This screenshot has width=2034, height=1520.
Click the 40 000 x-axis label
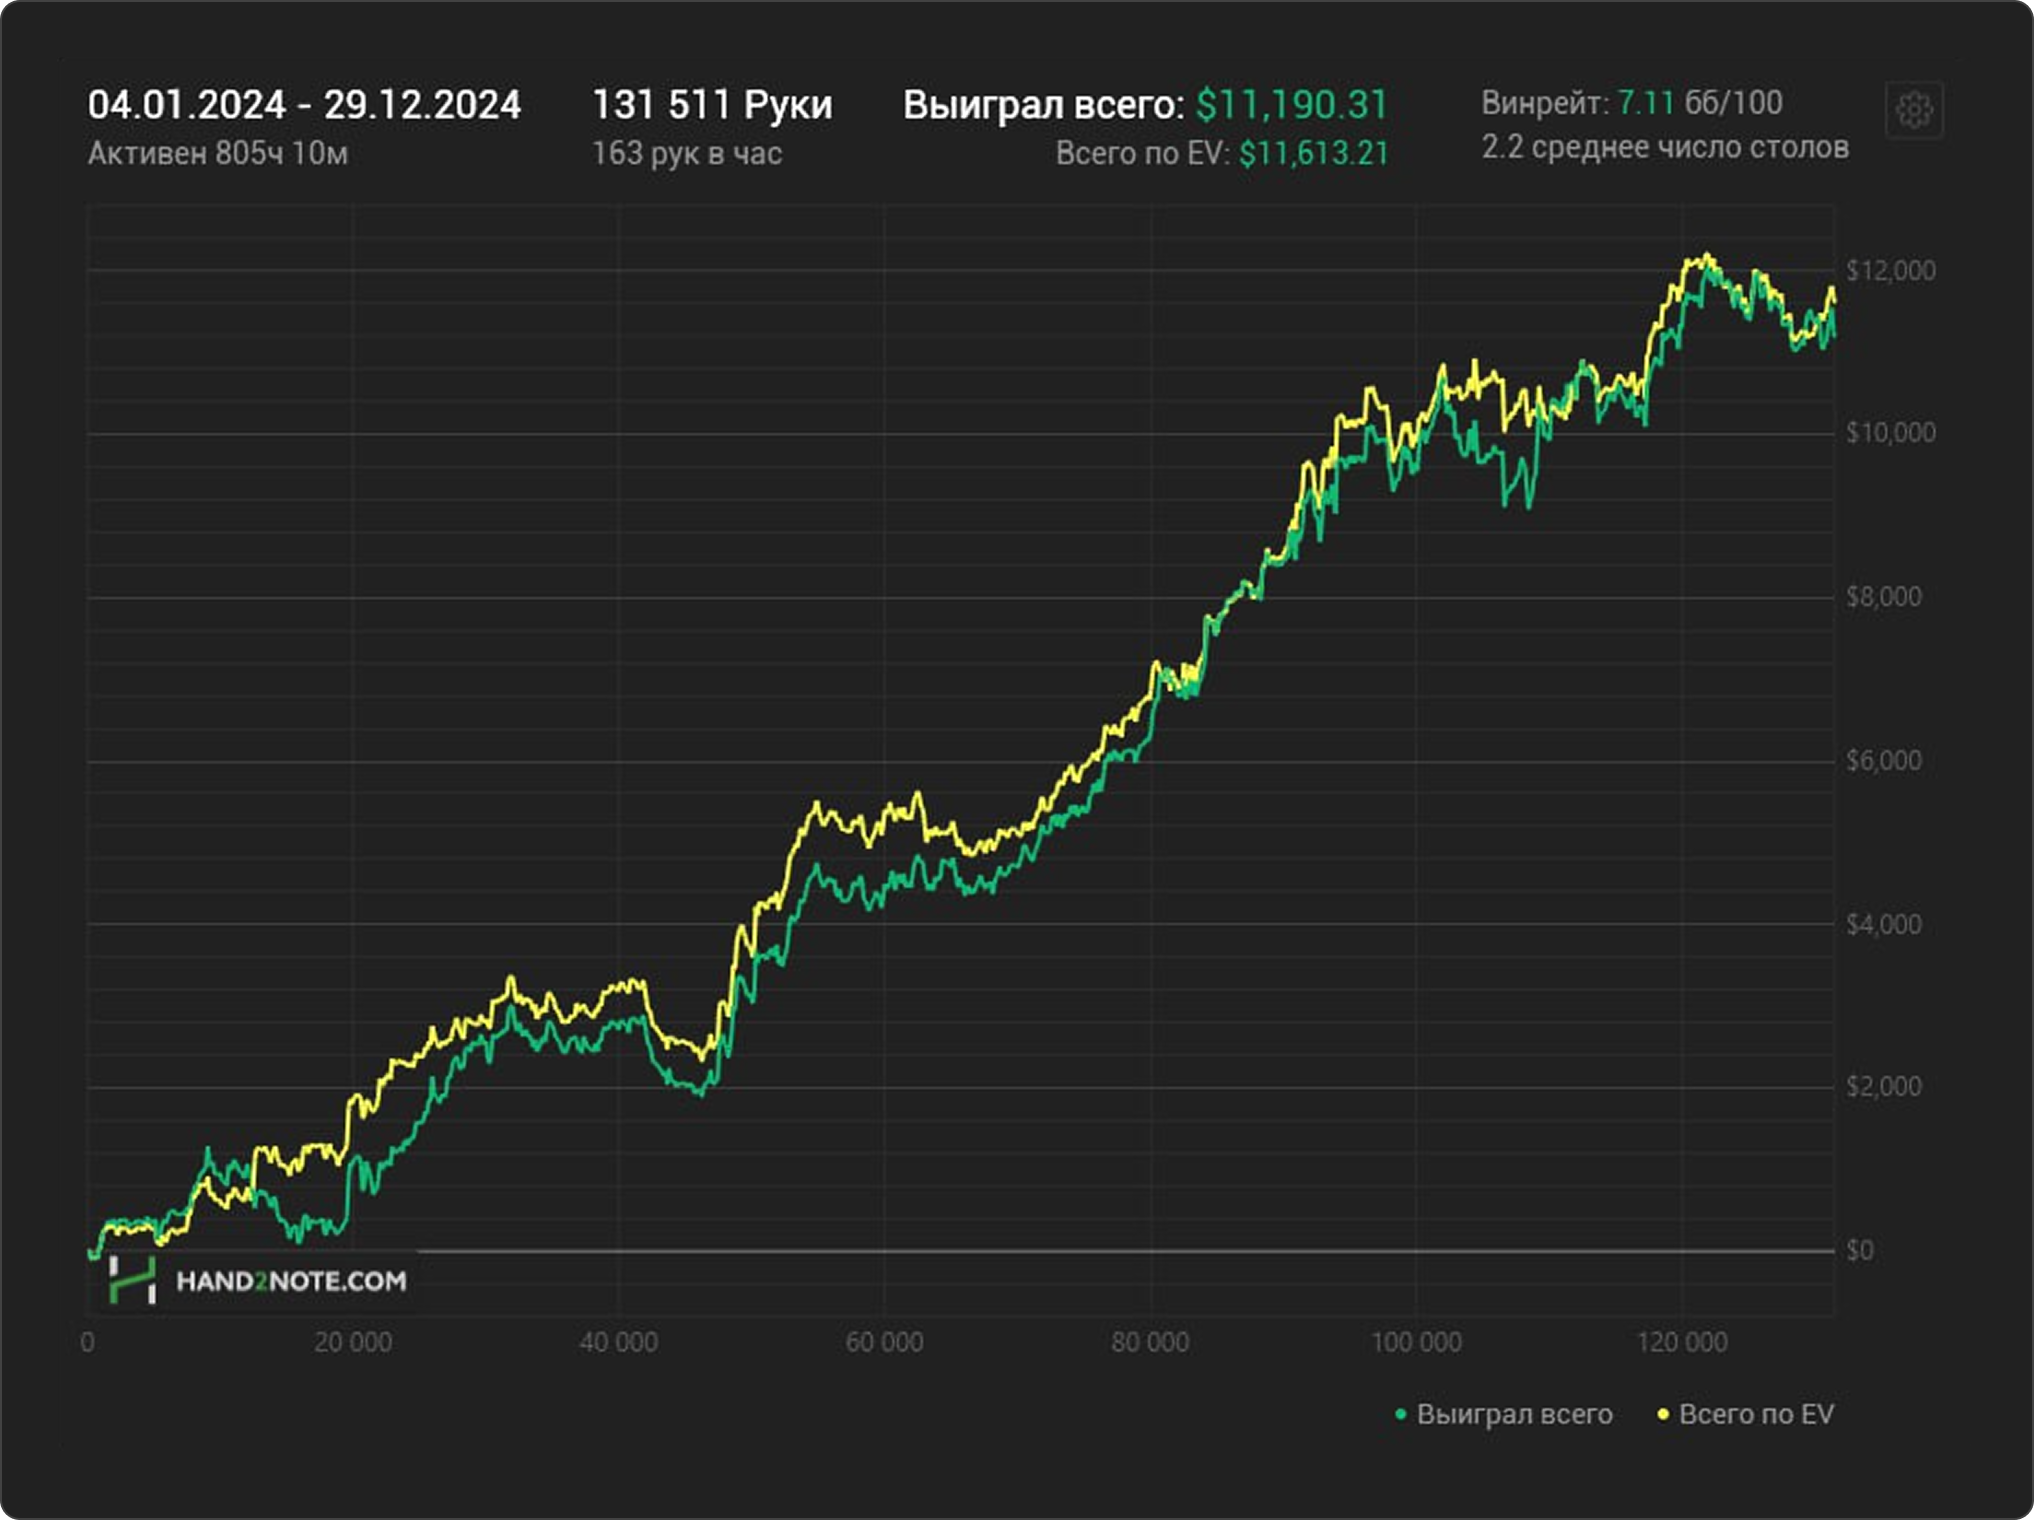(619, 1342)
